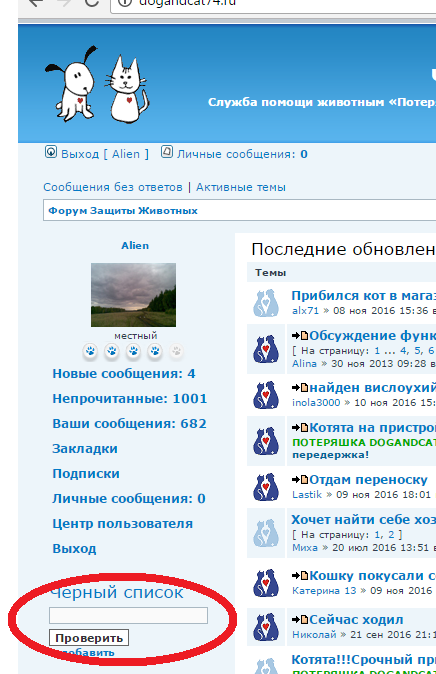This screenshot has height=674, width=436.
Task: Jump to new post arrow for Обсуждение функций
Action: 300,335
